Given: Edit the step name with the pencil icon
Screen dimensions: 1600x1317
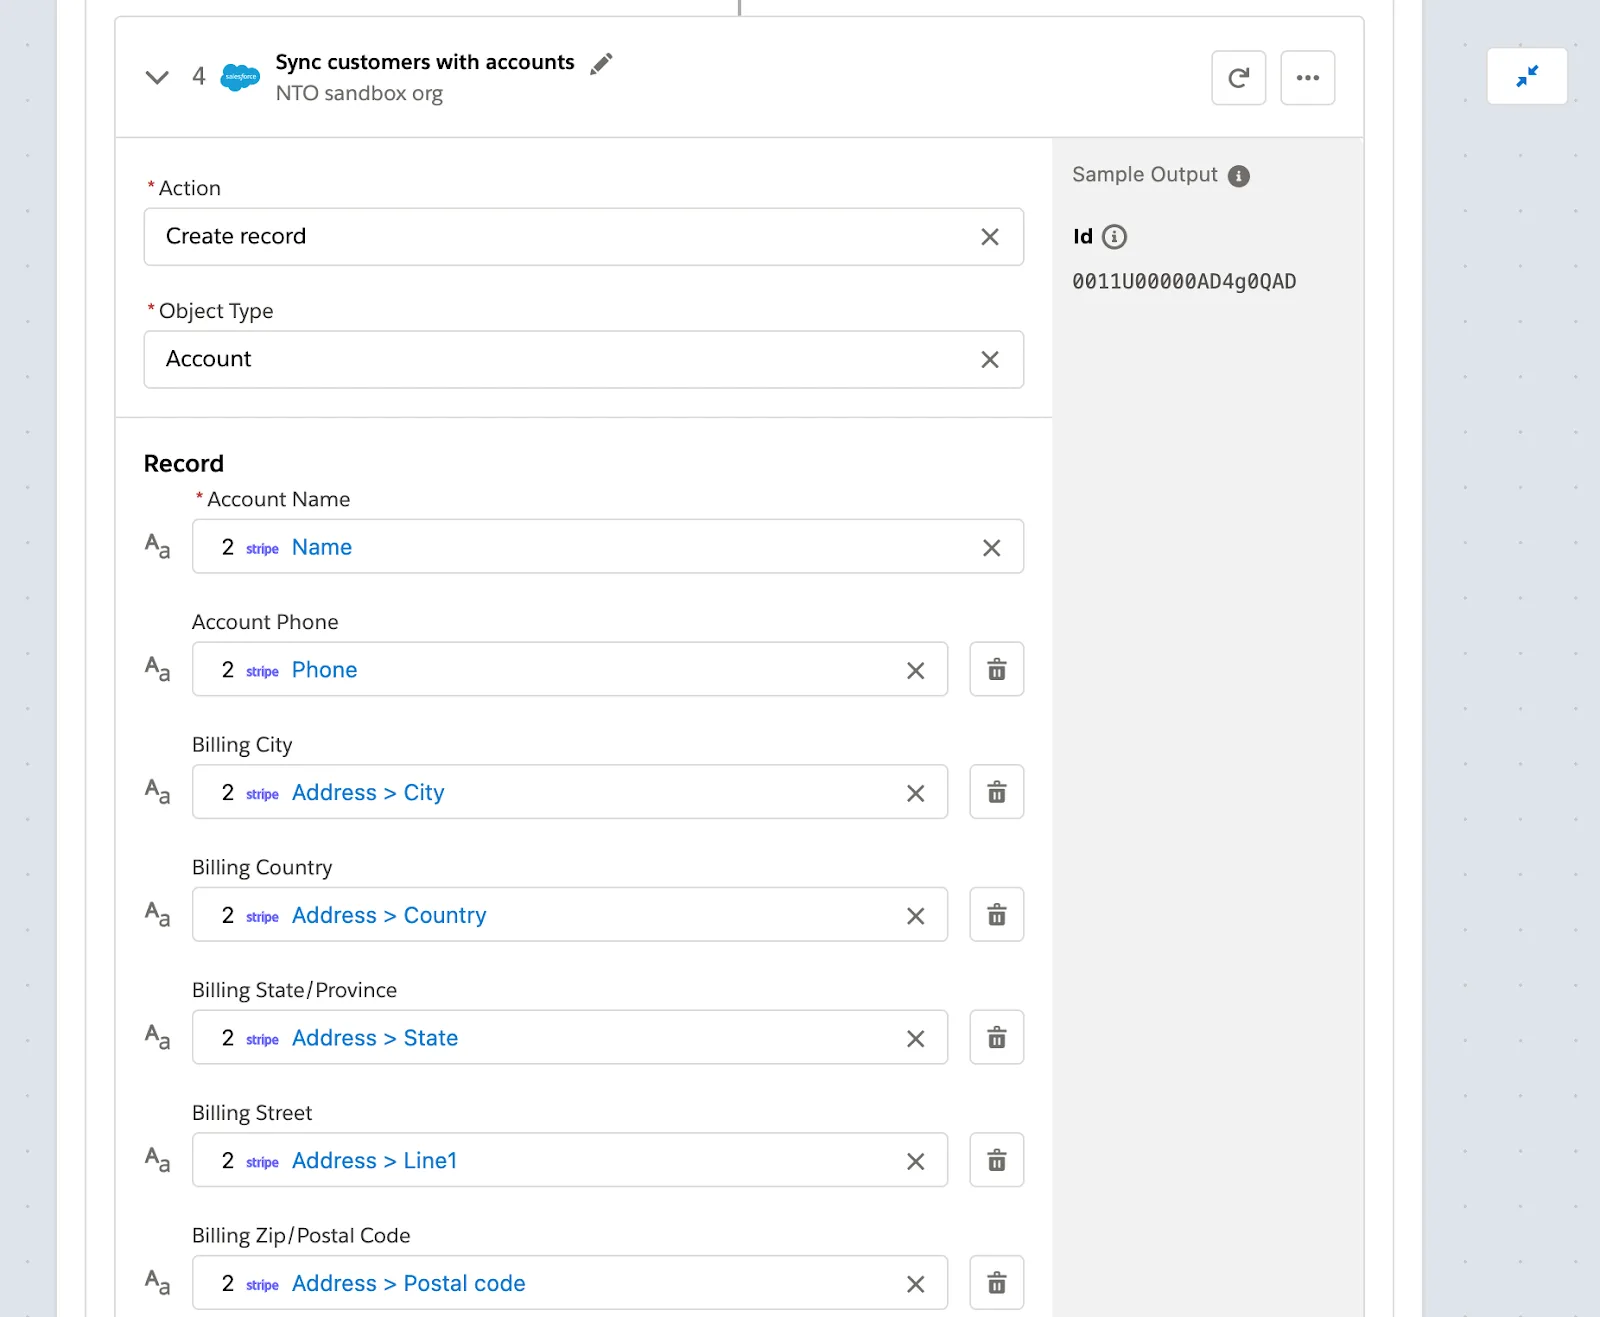Looking at the screenshot, I should 601,62.
